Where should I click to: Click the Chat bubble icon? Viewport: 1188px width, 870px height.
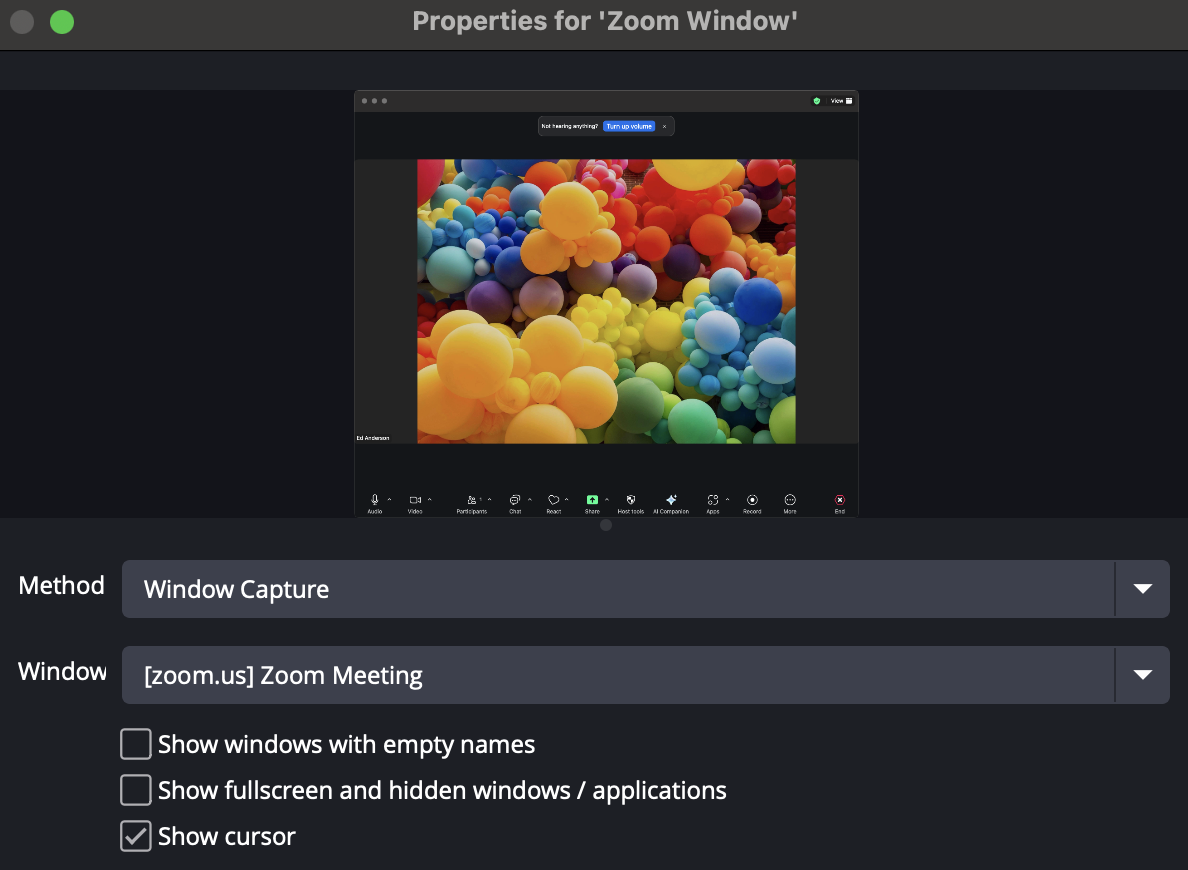514,499
